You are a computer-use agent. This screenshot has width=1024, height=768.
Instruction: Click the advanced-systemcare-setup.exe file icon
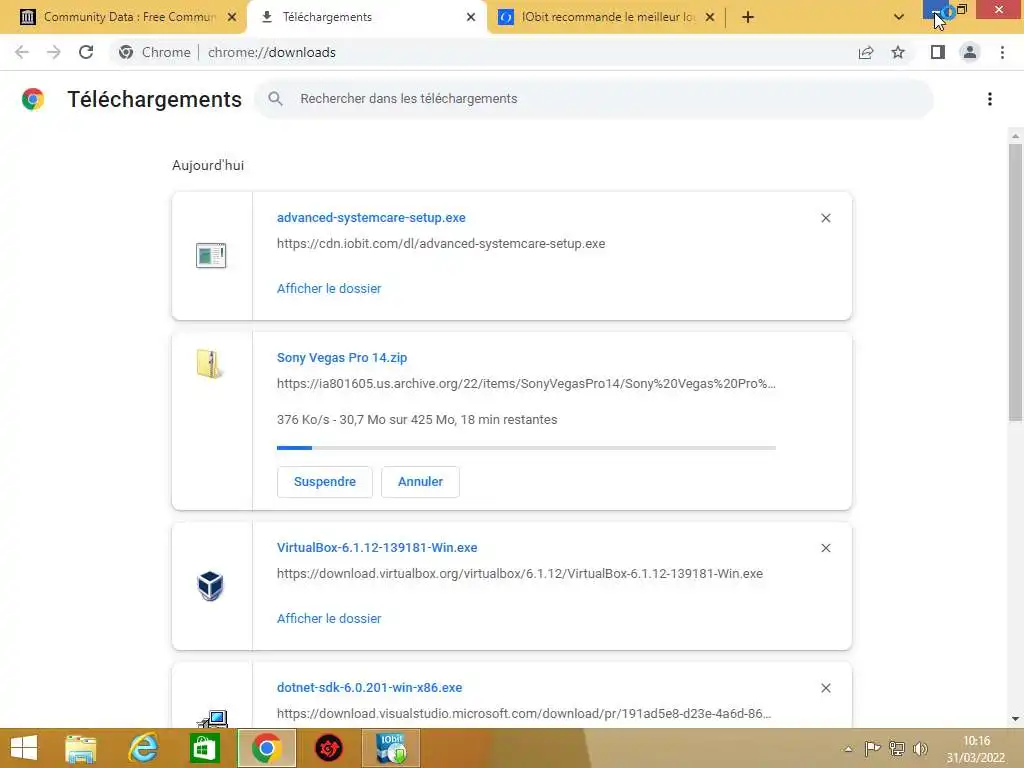click(x=211, y=255)
